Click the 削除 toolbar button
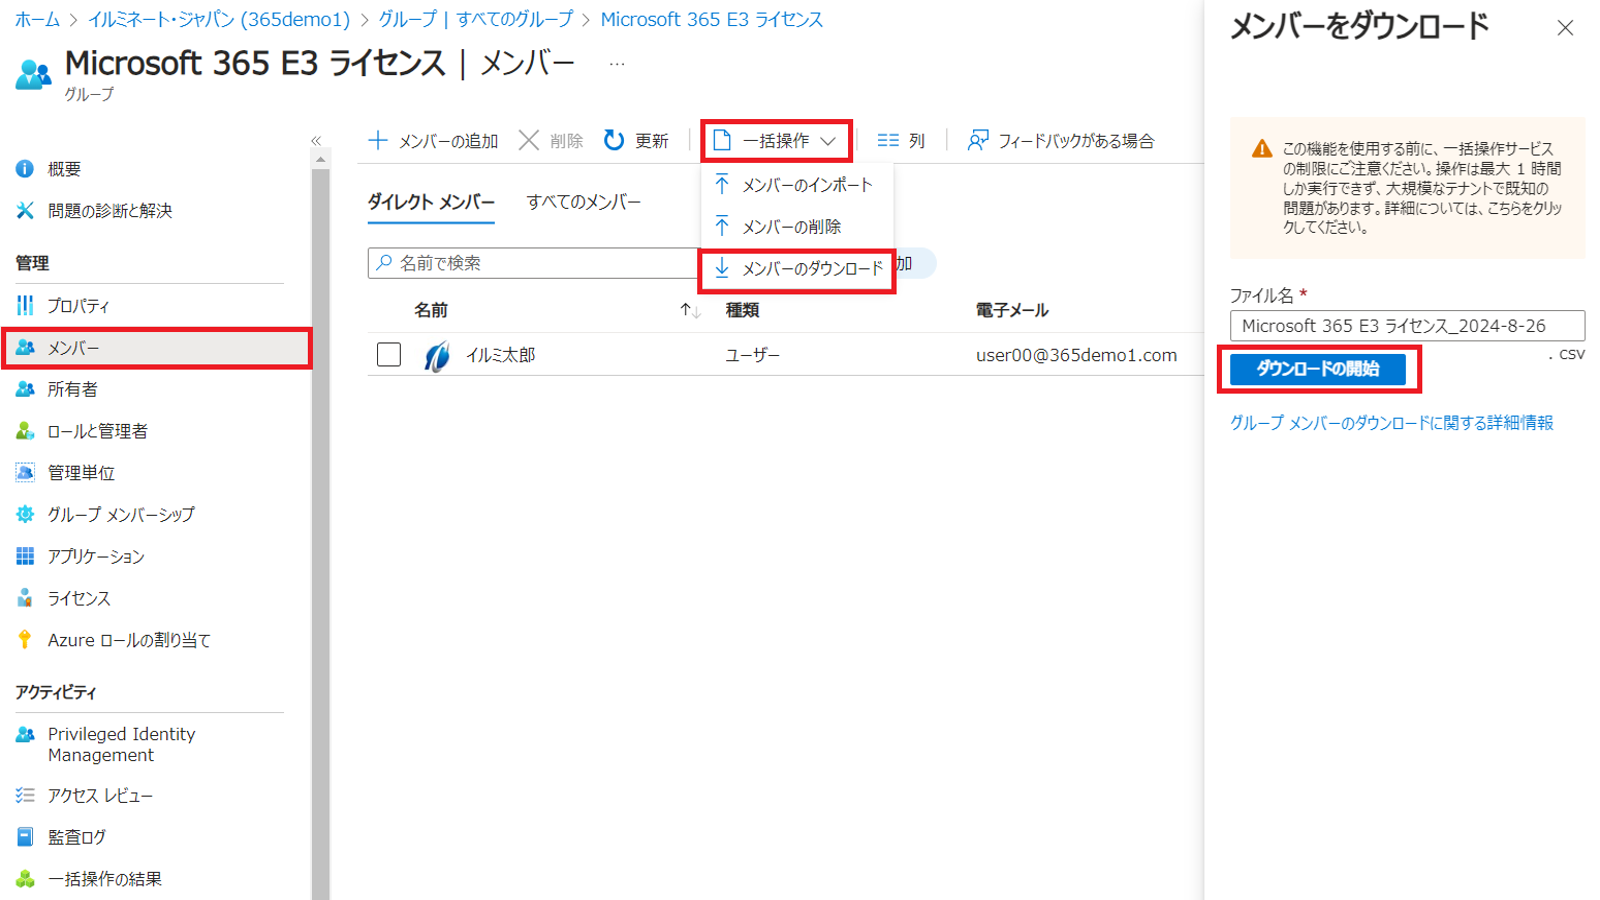 551,141
